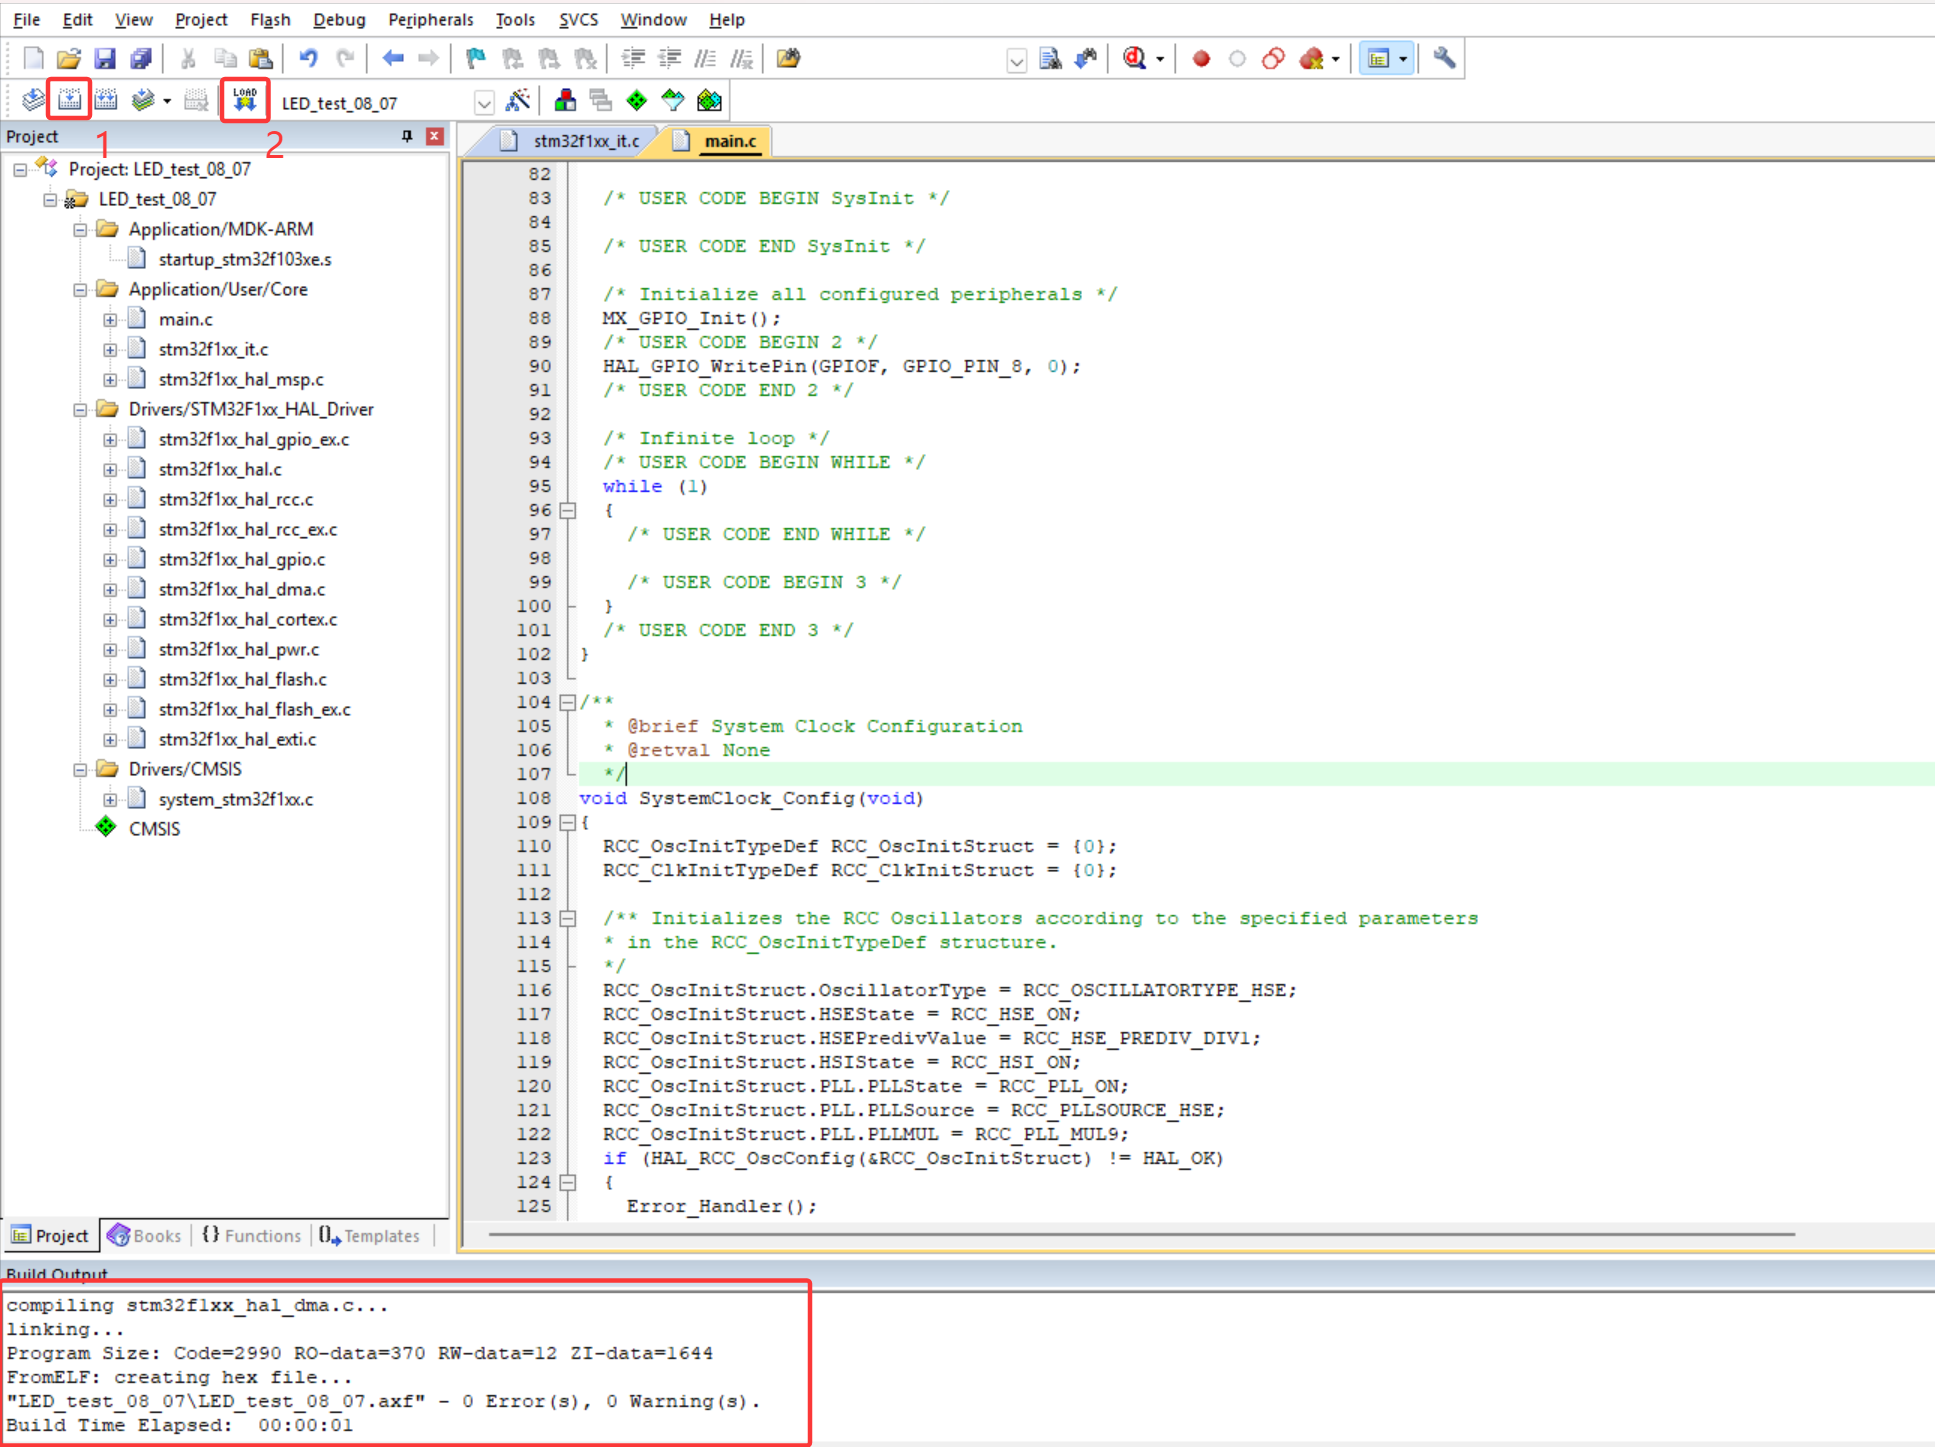
Task: Open Manage Project Items
Action: coord(565,100)
